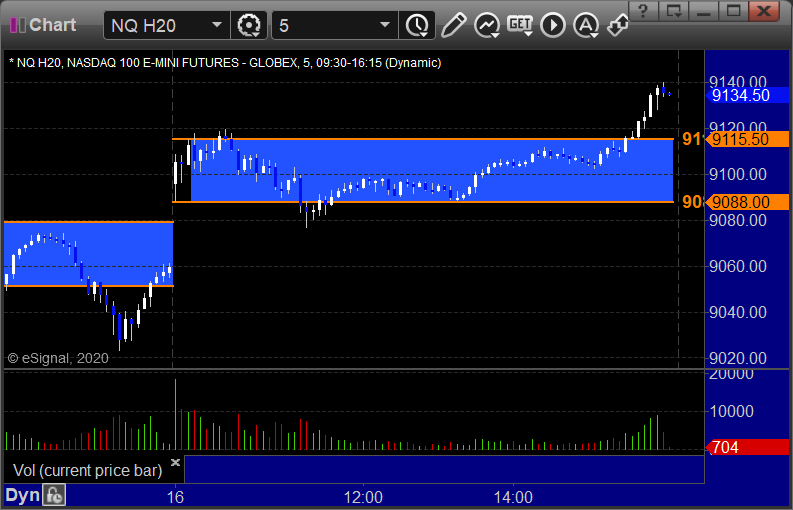Click the Chart window title text
This screenshot has height=510, width=793.
click(x=53, y=25)
